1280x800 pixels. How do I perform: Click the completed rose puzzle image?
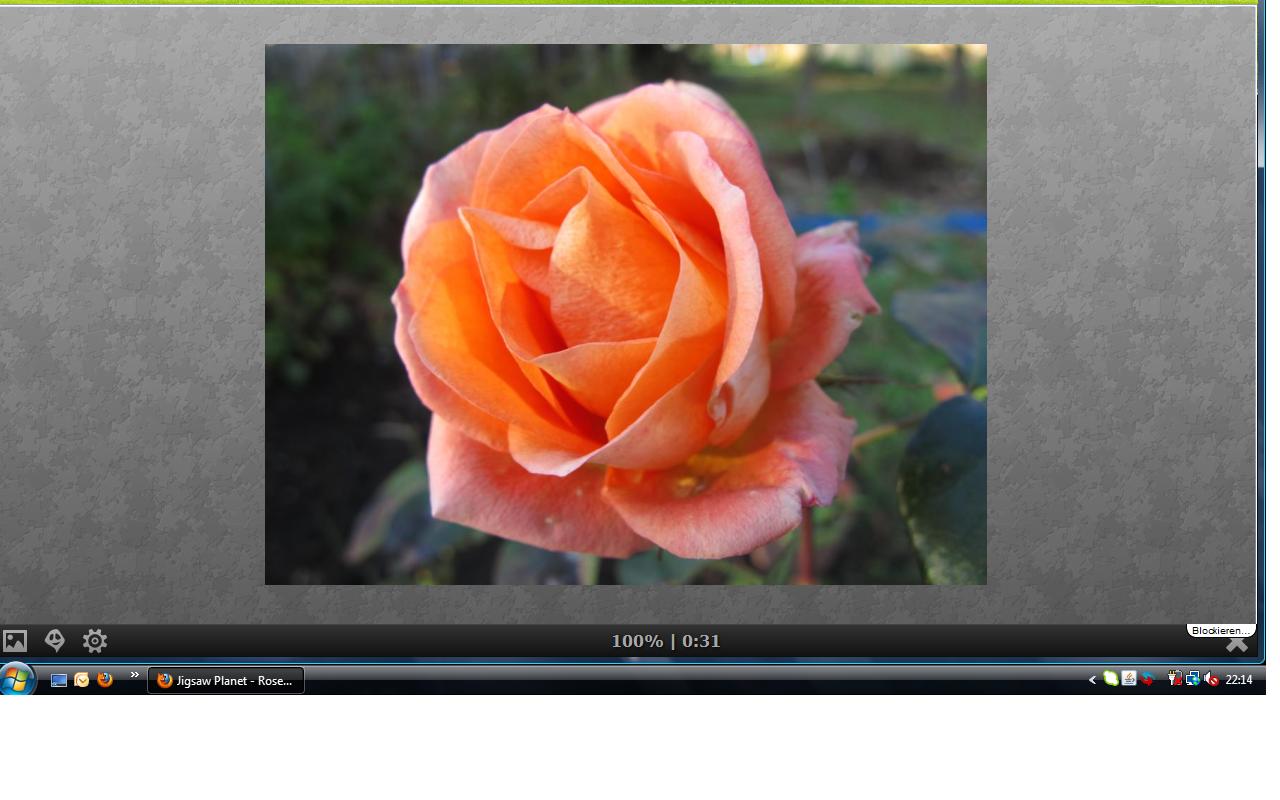(x=625, y=314)
